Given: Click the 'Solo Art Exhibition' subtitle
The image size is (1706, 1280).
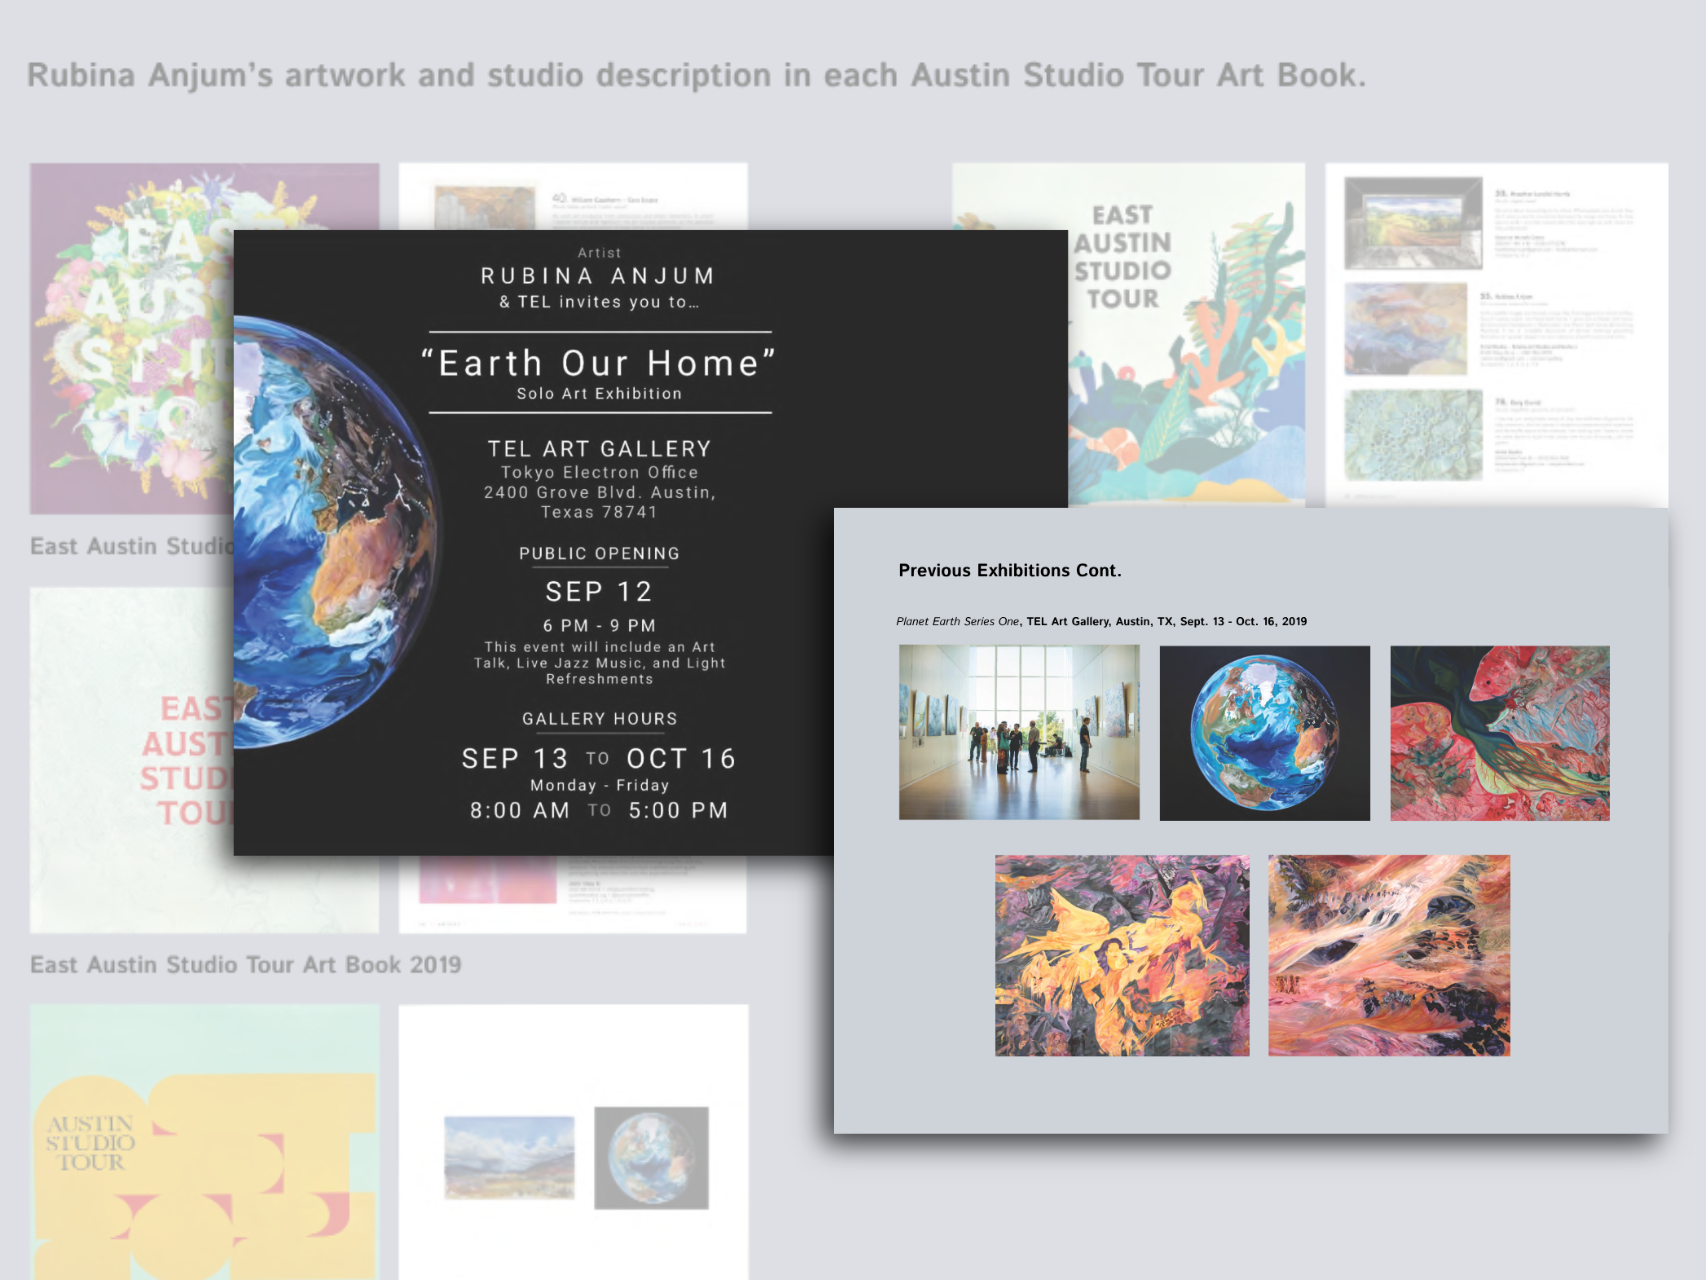Looking at the screenshot, I should tap(599, 394).
